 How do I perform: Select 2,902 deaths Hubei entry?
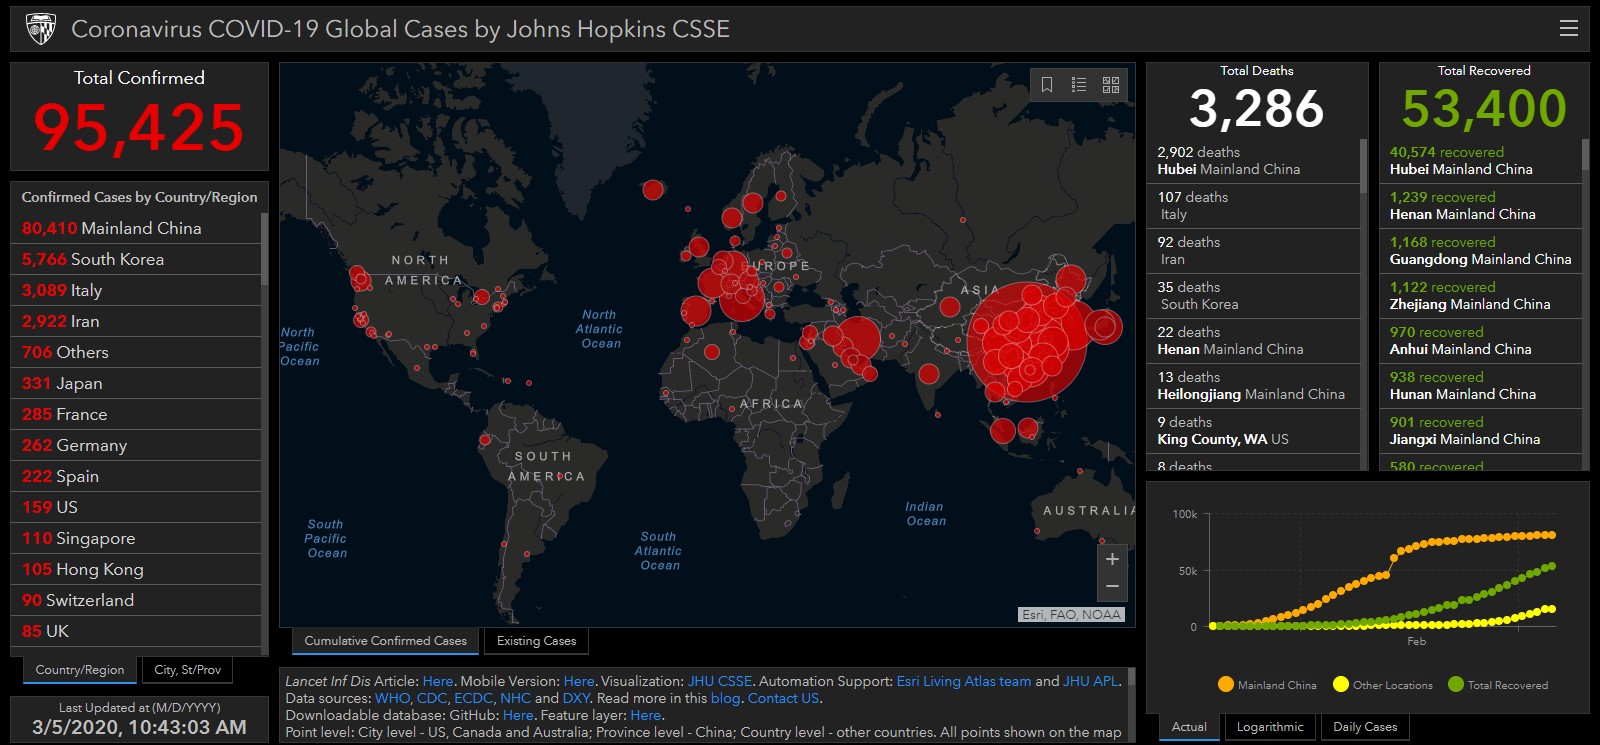(x=1253, y=161)
